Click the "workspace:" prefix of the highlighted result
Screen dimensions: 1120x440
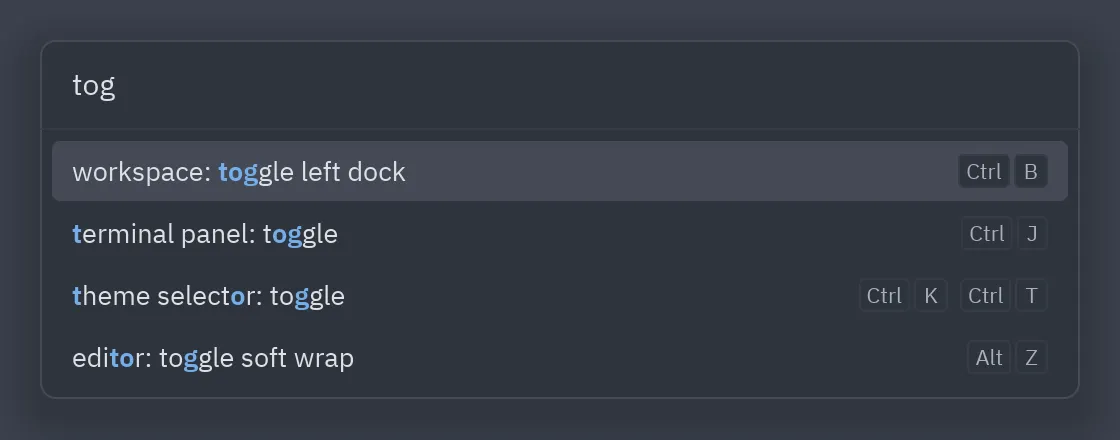(141, 173)
